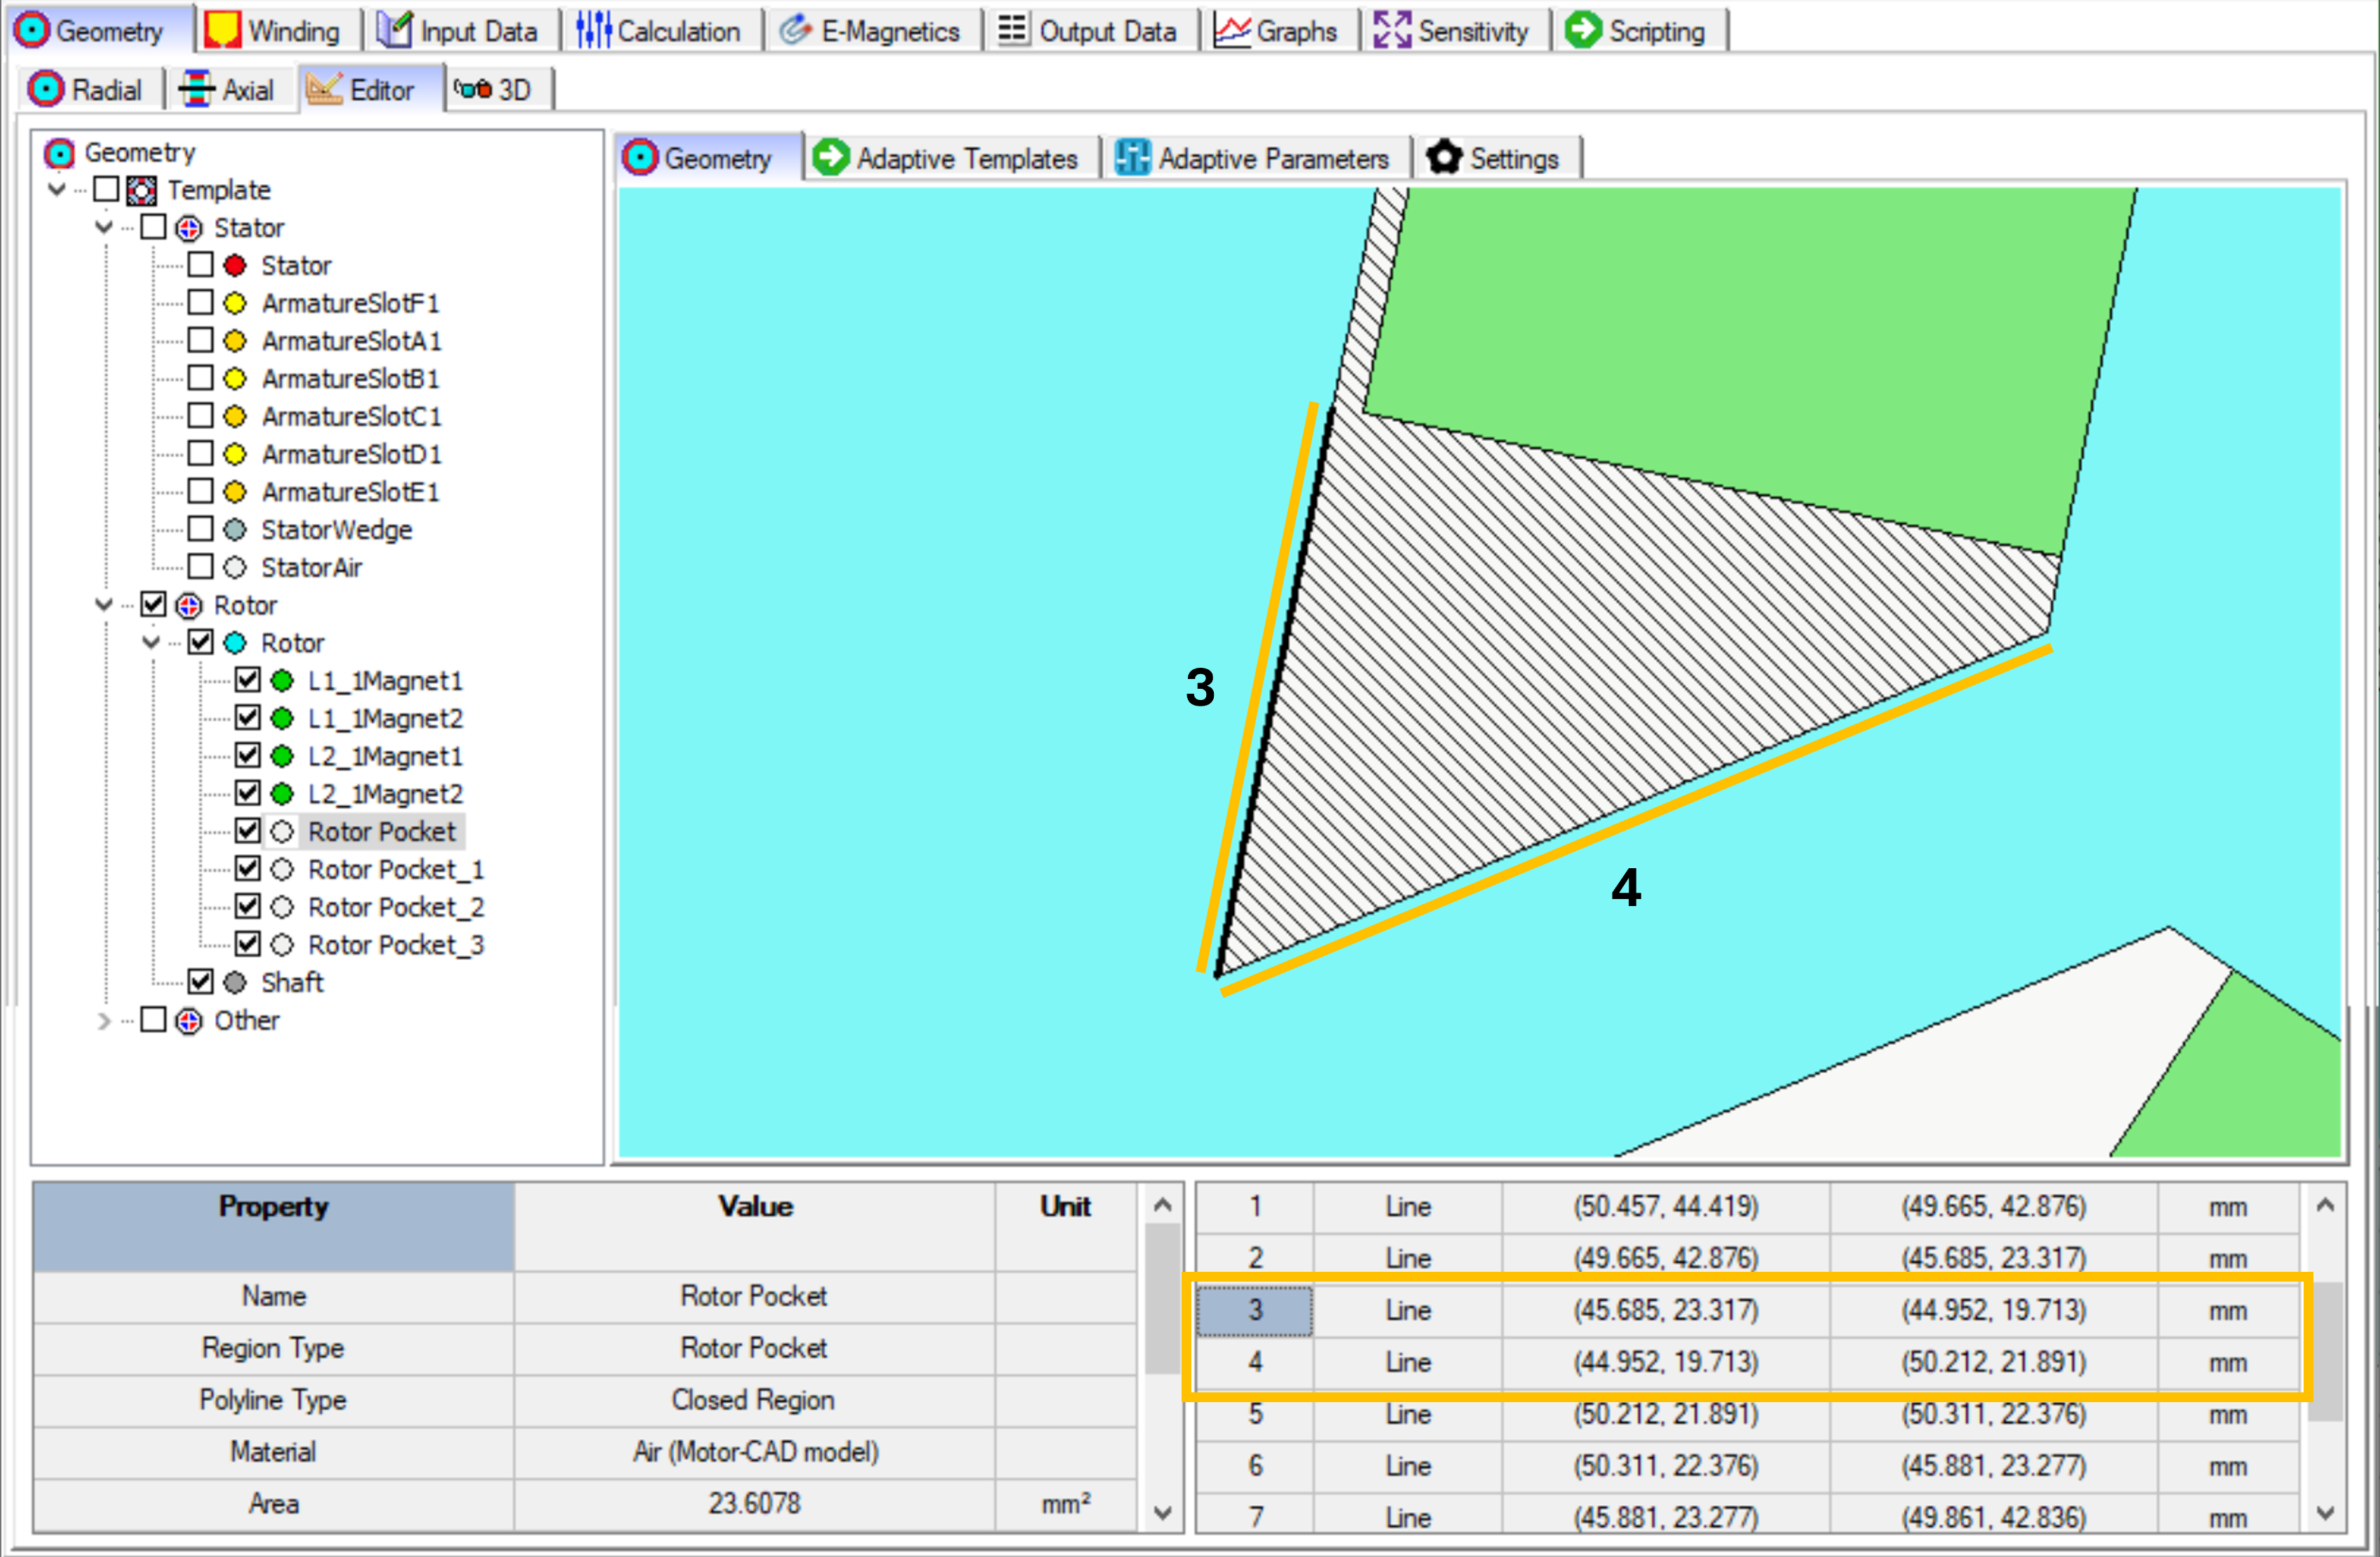Uncheck the Shaft visibility checkbox
Screen dimensions: 2380x1557
coord(200,981)
